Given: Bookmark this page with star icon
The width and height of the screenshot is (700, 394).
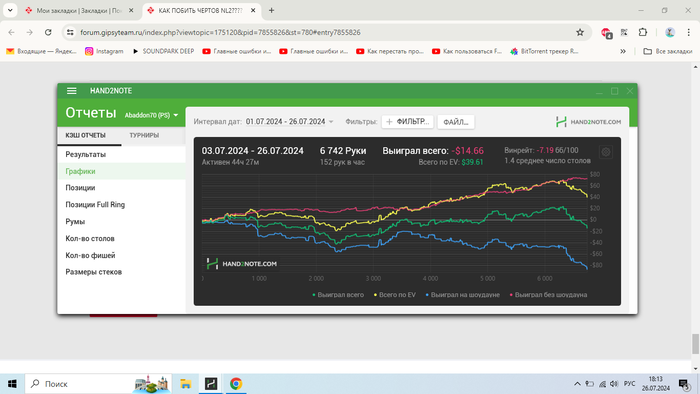Looking at the screenshot, I should click(580, 32).
